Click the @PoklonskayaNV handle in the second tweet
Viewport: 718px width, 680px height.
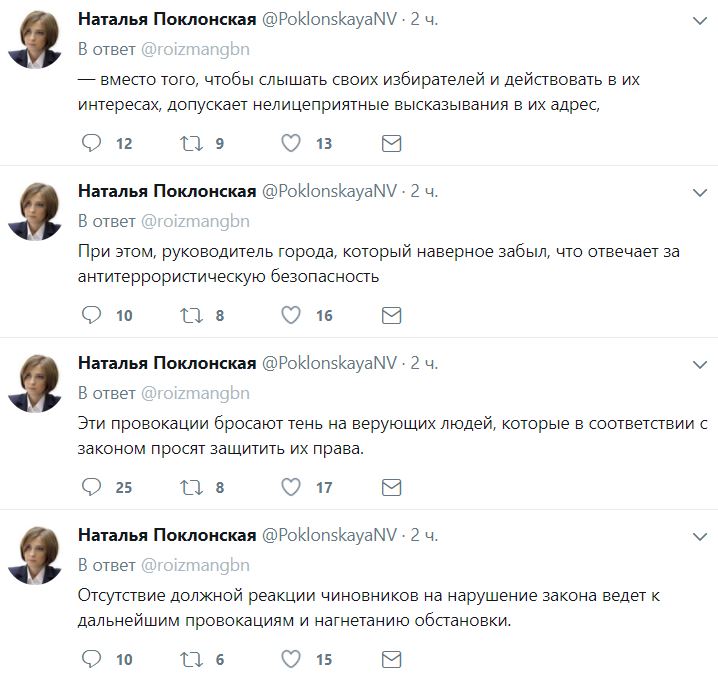(328, 192)
